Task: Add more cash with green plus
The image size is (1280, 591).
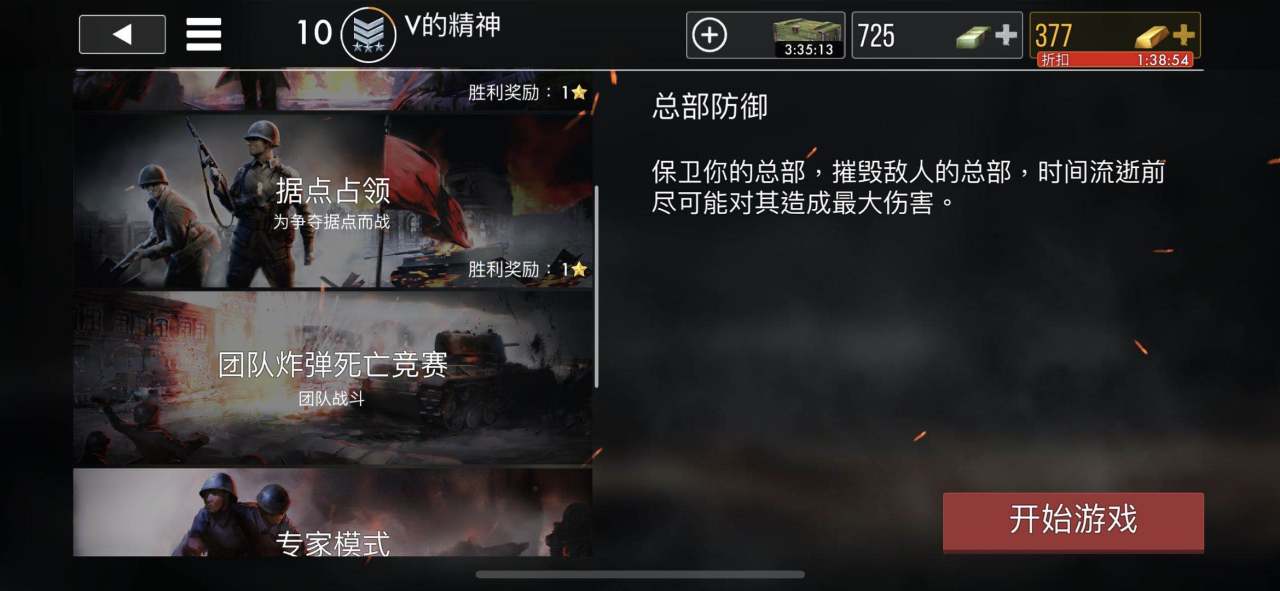Action: [1006, 36]
